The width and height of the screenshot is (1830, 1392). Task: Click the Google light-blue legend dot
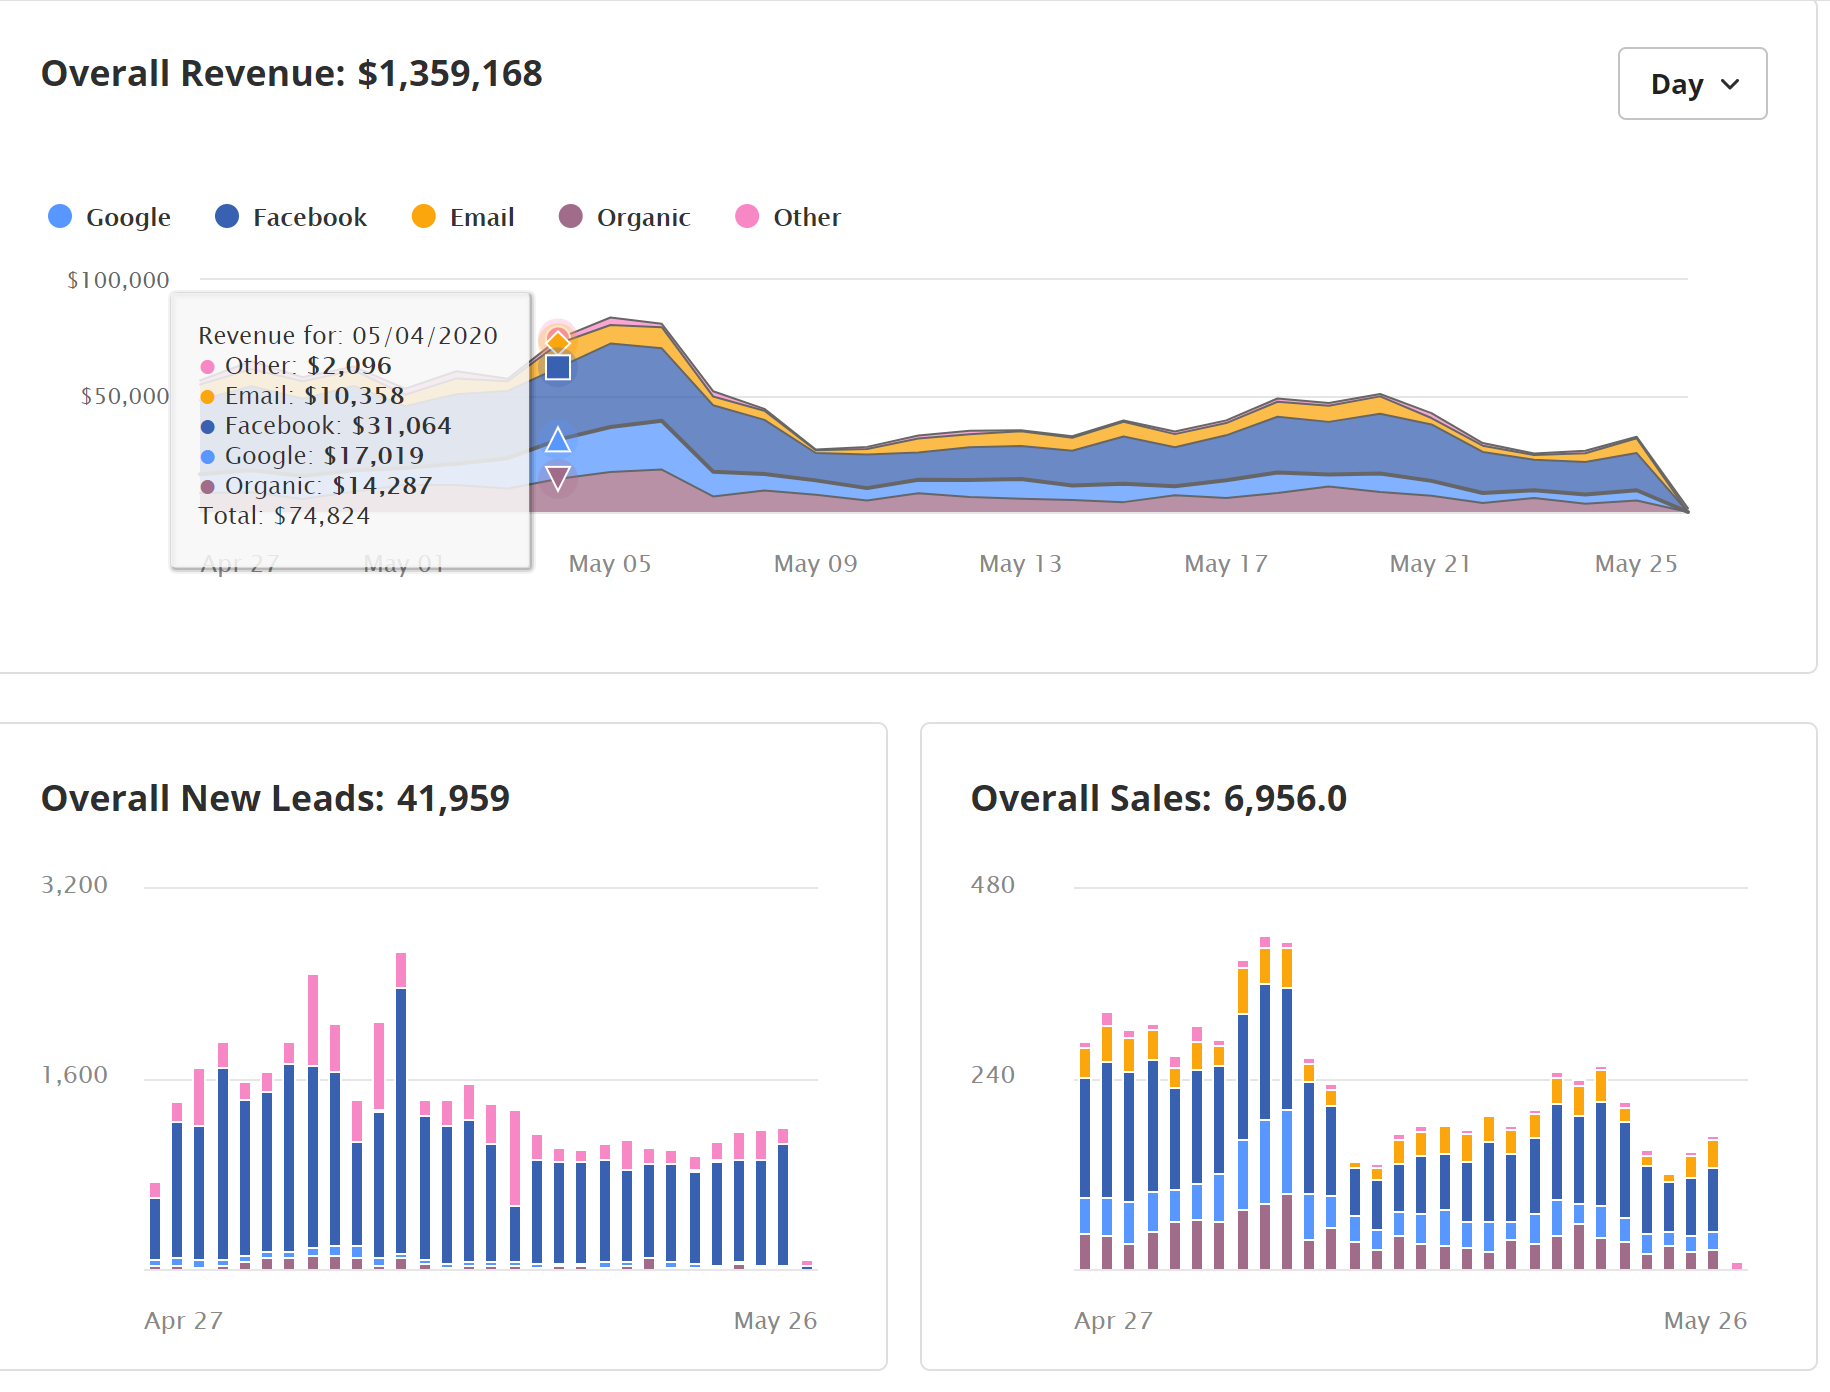[60, 216]
